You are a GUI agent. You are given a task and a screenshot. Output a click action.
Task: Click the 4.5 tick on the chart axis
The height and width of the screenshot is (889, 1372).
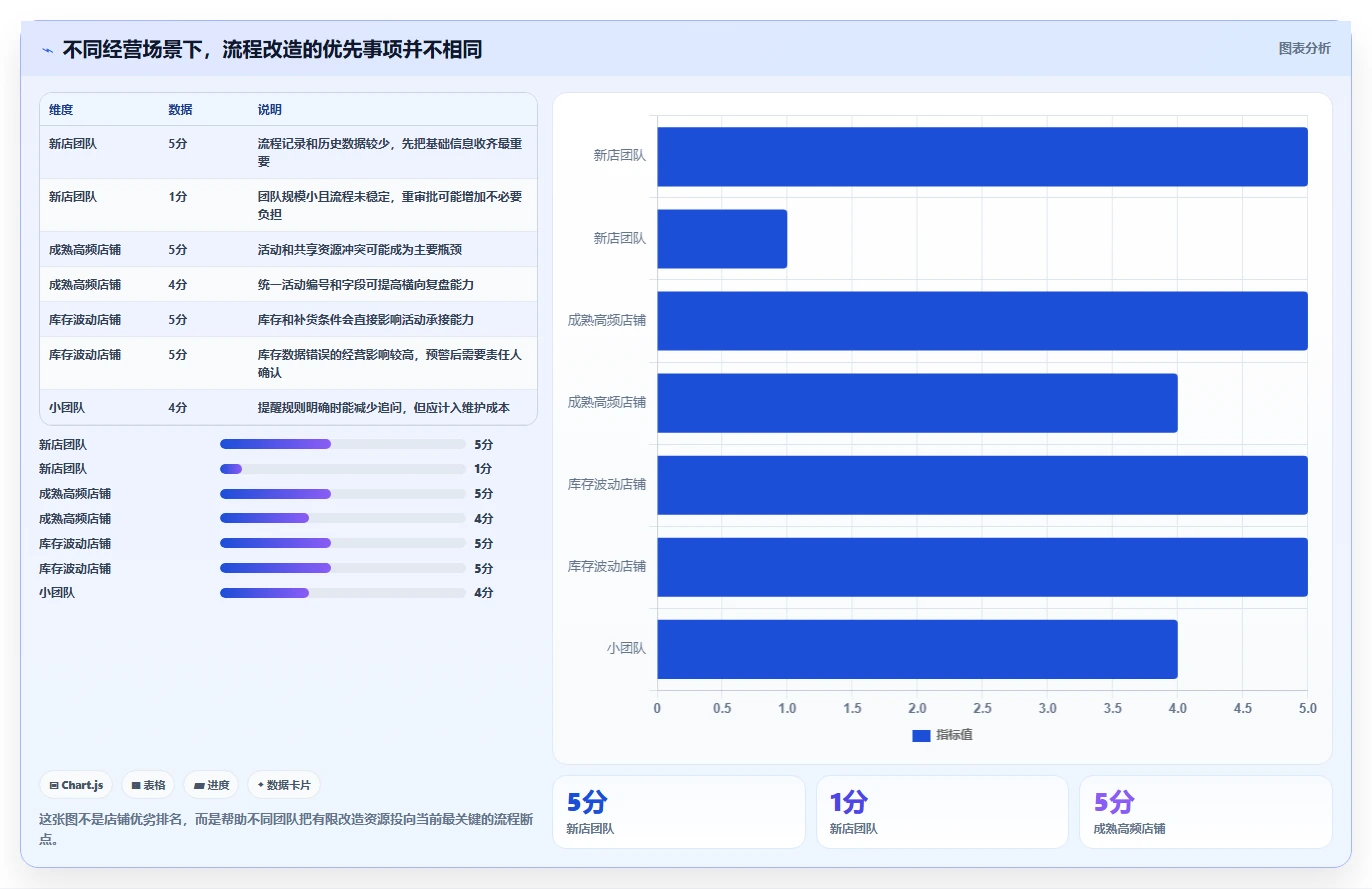pos(1242,708)
